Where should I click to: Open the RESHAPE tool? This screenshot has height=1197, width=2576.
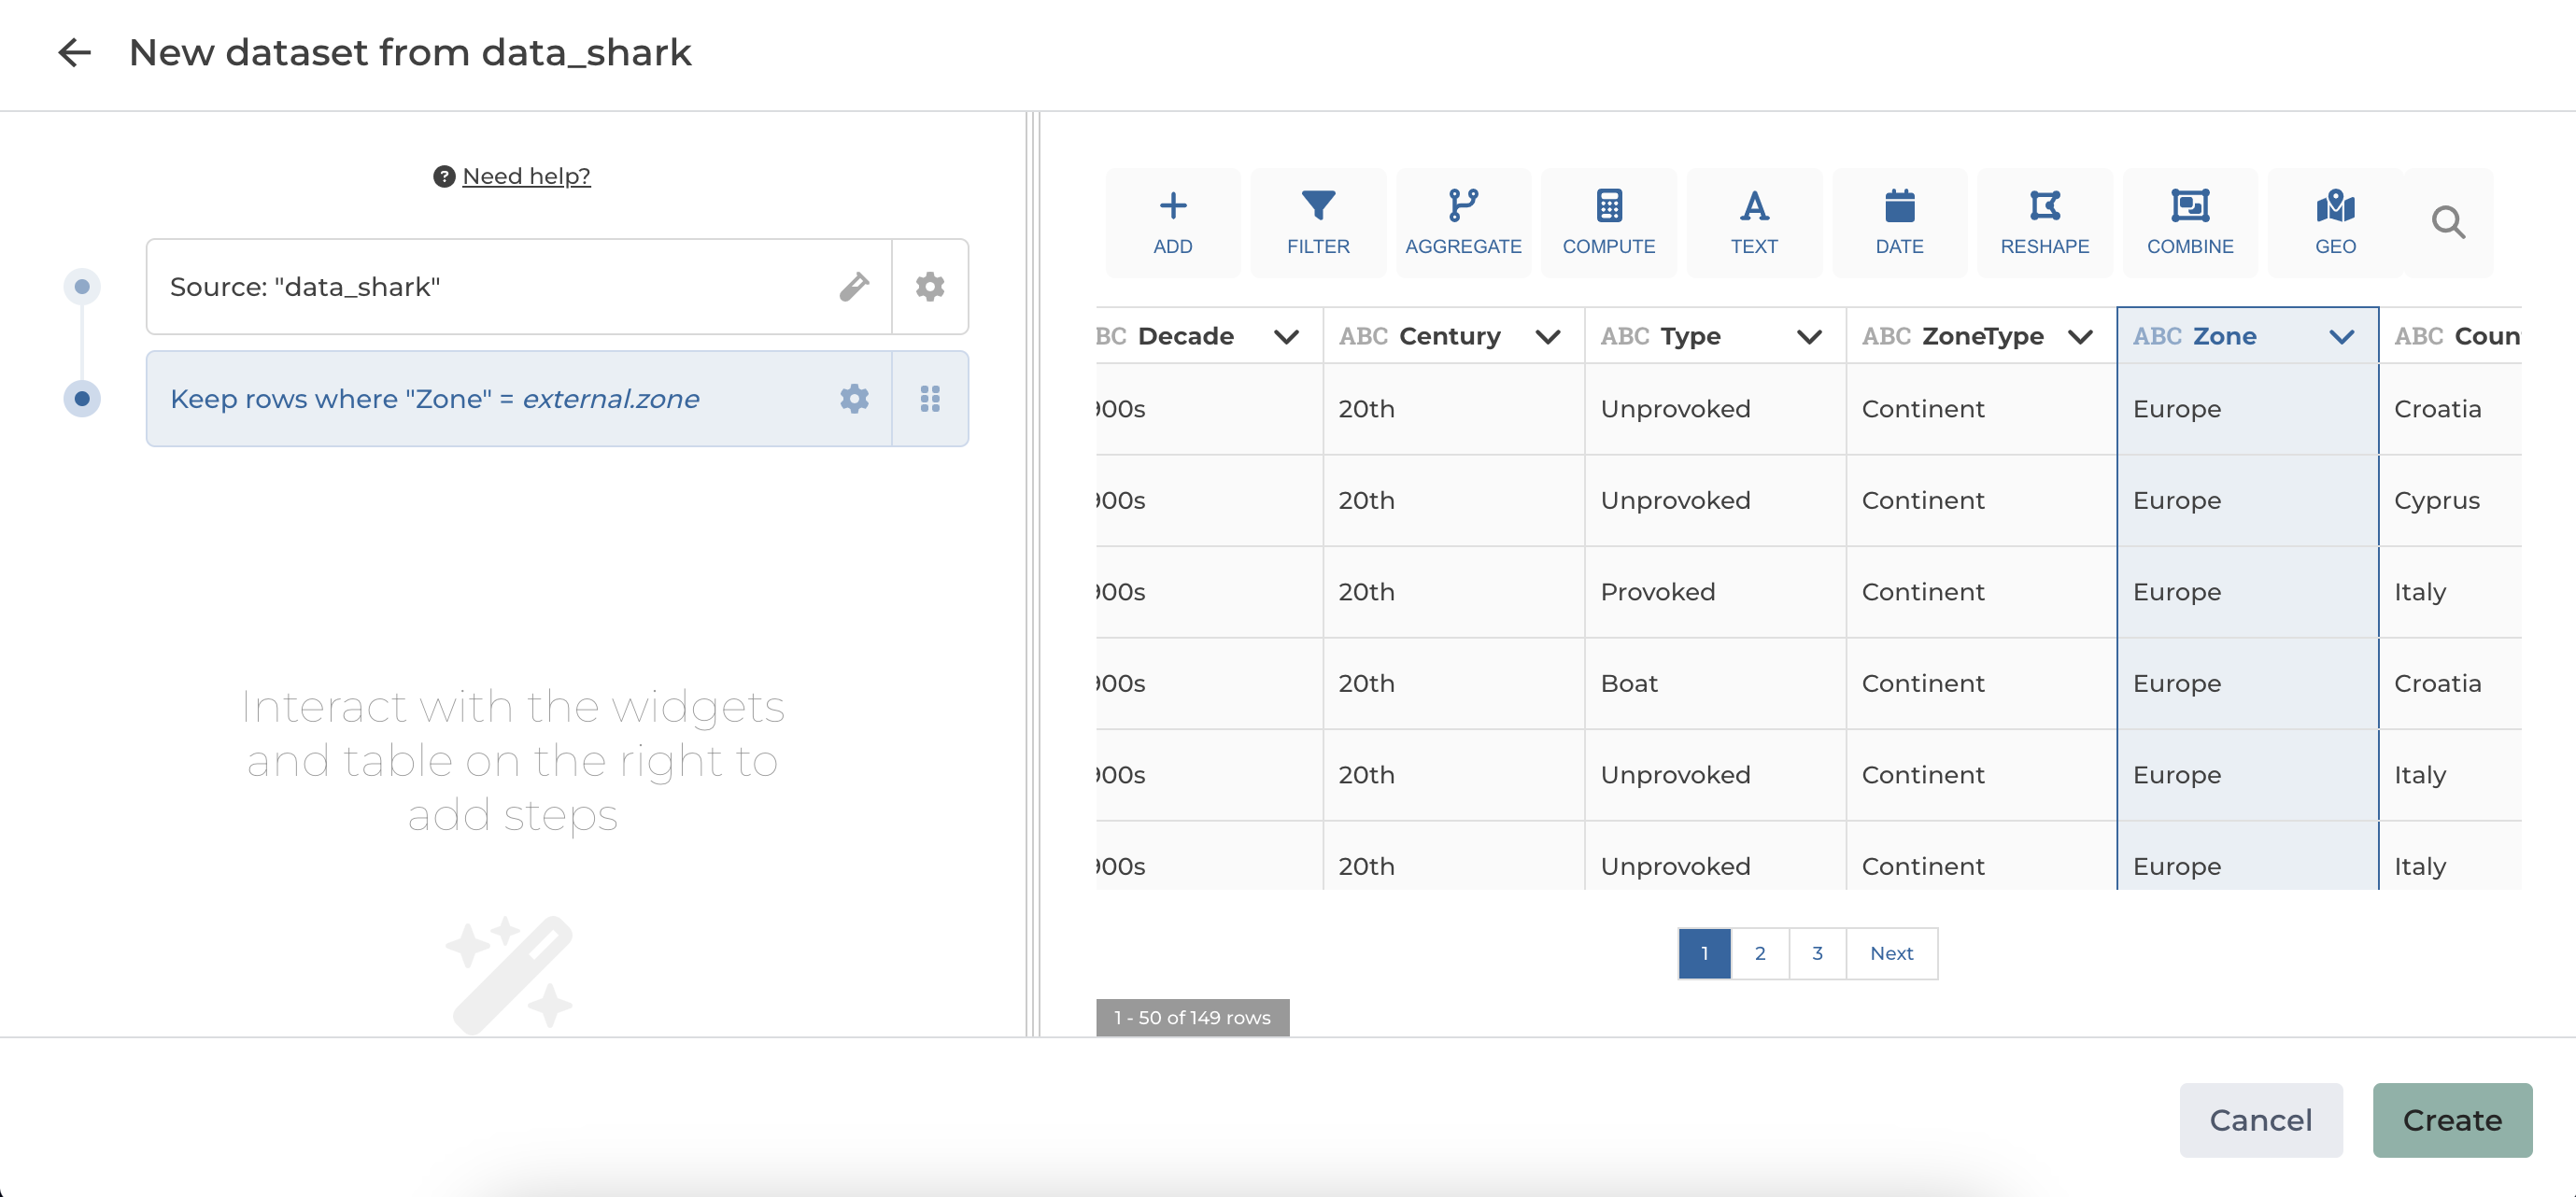pos(2044,222)
